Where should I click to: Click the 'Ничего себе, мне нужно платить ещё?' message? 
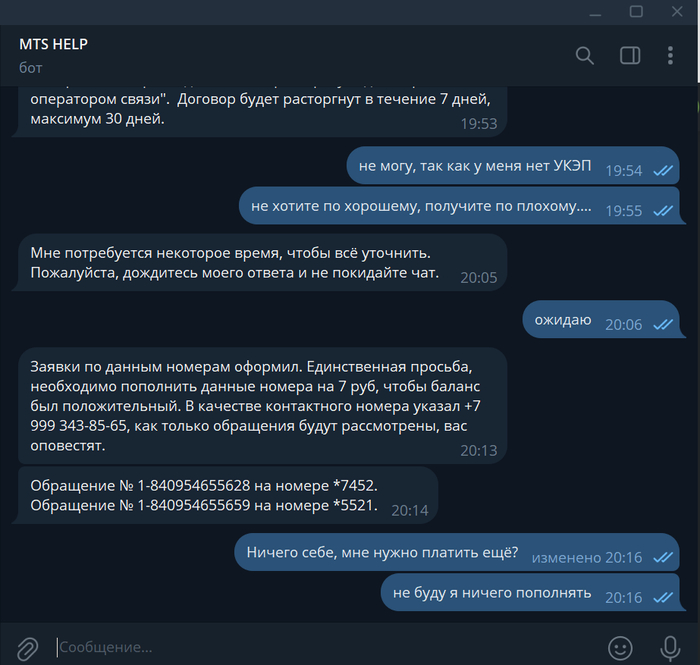coord(382,553)
